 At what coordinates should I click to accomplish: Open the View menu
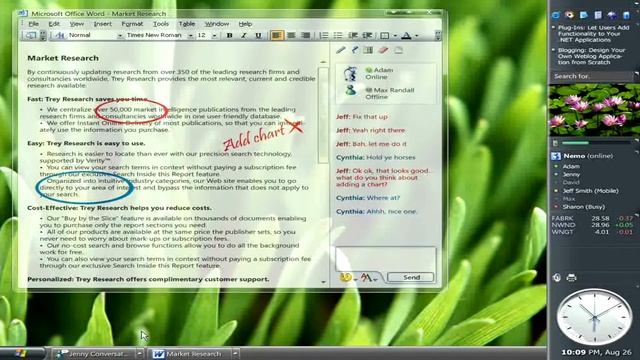click(76, 24)
